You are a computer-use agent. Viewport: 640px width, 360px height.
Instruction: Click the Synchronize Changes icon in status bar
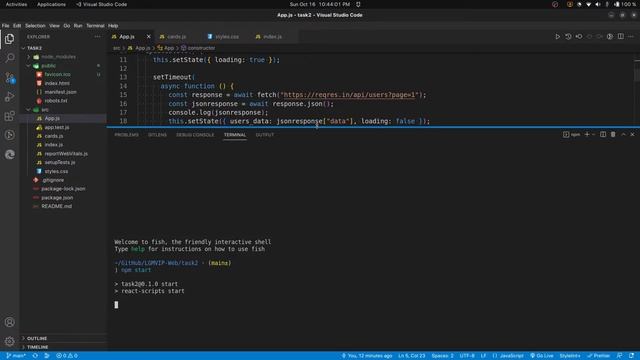[35, 356]
